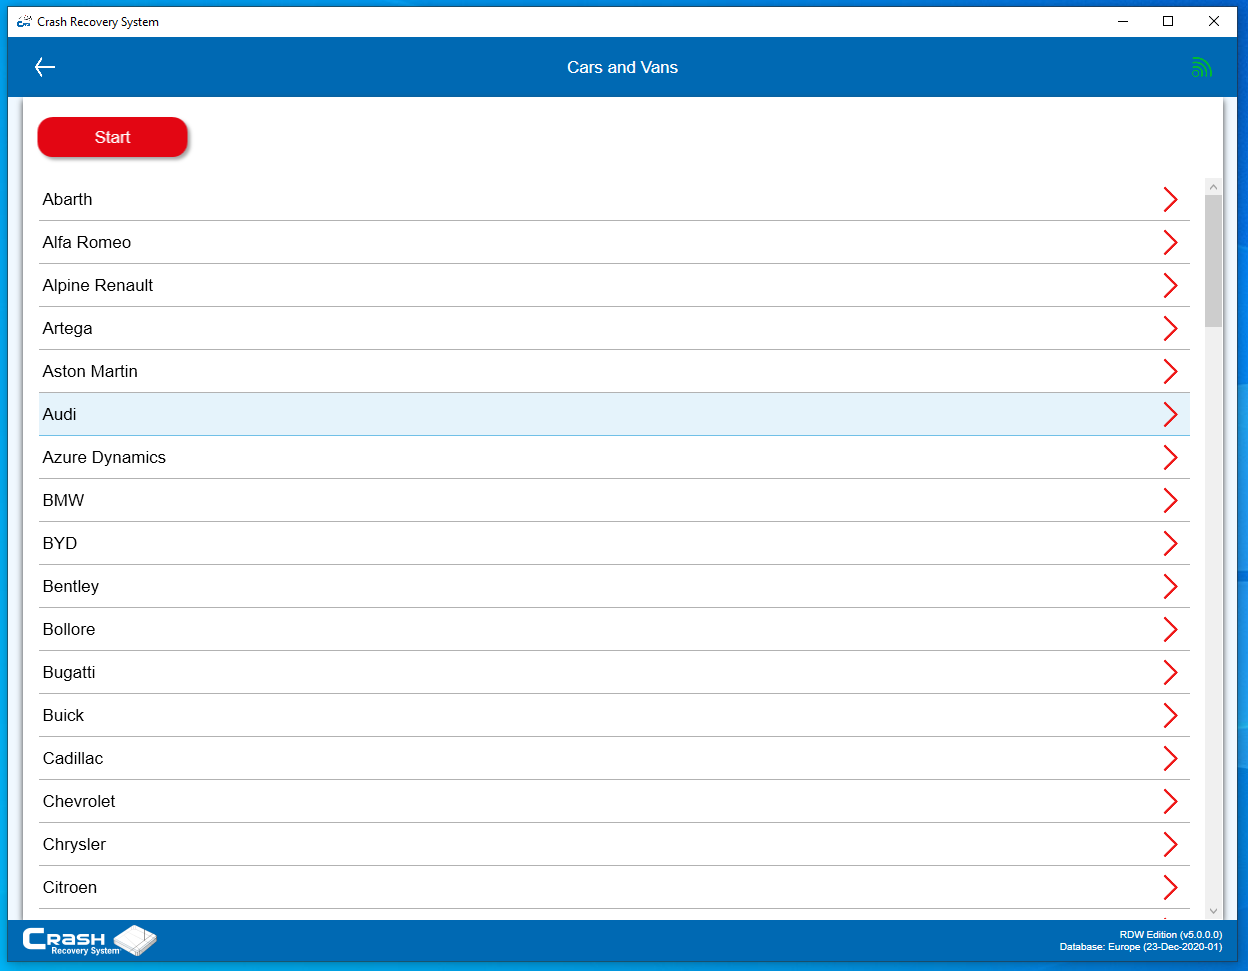Select the Cadillac brand name
This screenshot has height=971, width=1248.
(73, 758)
